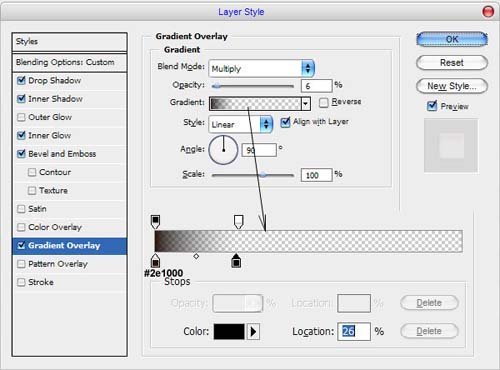The height and width of the screenshot is (370, 500).
Task: Open the Blend Mode Multiply dropdown
Action: point(261,68)
